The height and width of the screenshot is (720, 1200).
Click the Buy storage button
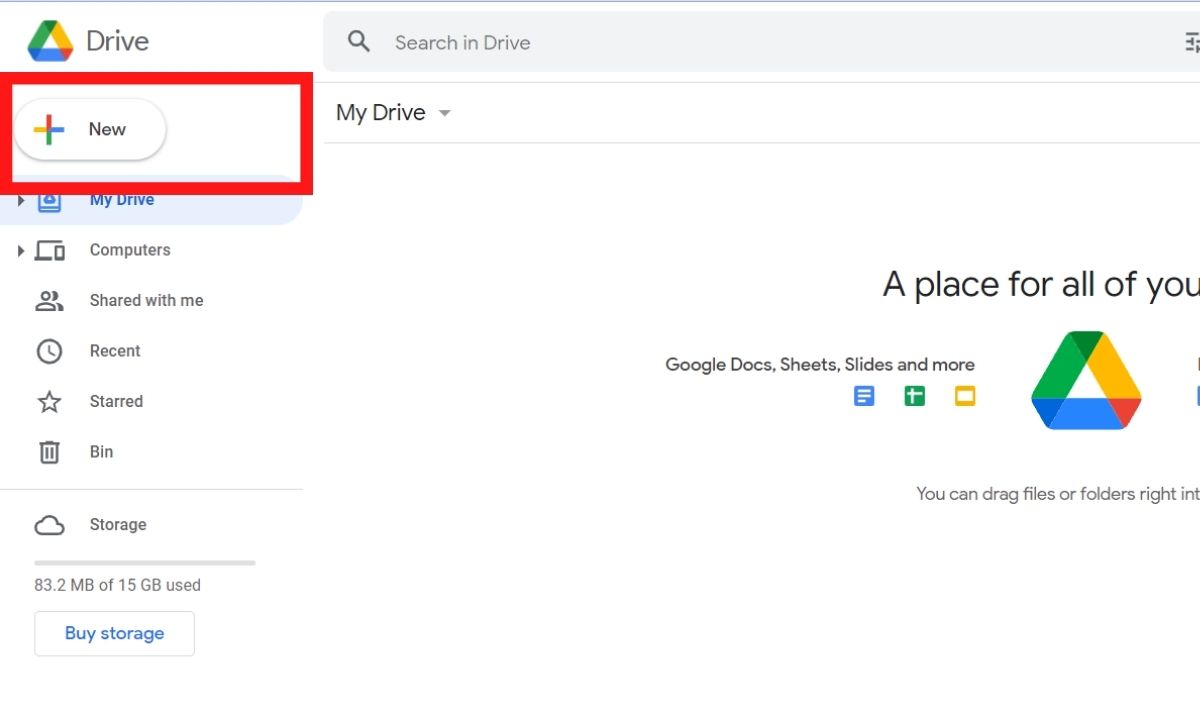[114, 633]
